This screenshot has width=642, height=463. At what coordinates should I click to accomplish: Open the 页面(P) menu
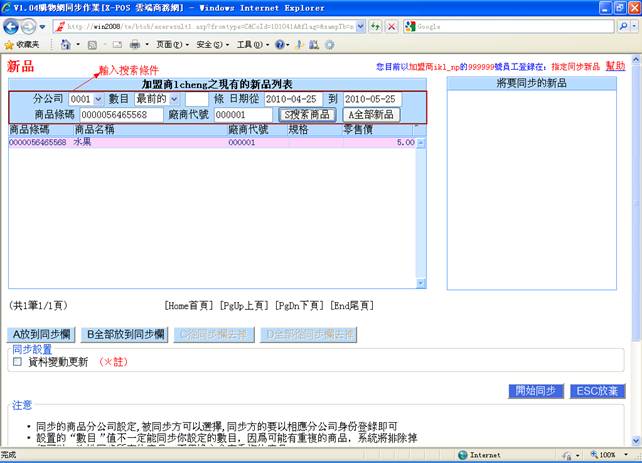coord(168,45)
